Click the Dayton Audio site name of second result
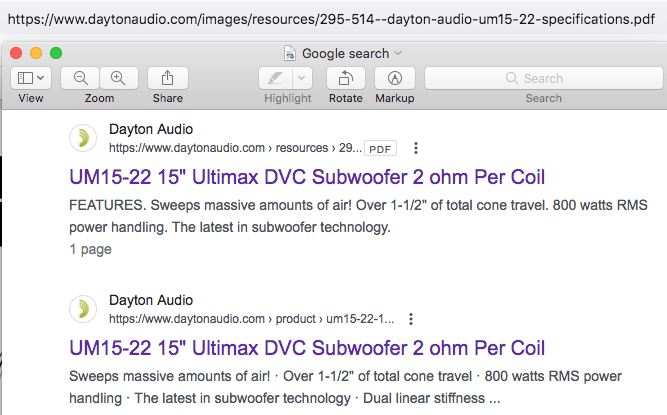This screenshot has width=667, height=415. (x=151, y=300)
